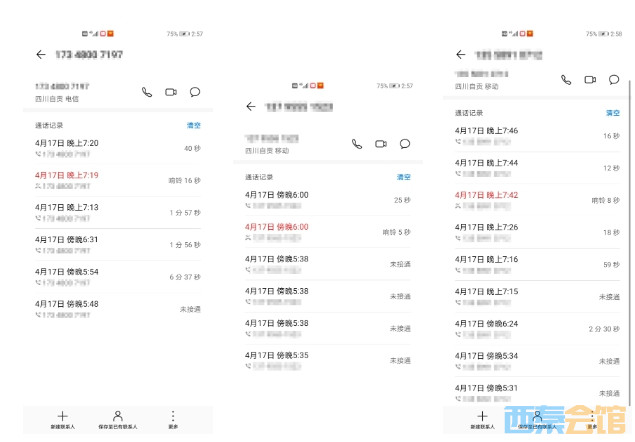Tap 保存至已有联系人 in the left bottom bar
This screenshot has height=442, width=635.
(118, 420)
